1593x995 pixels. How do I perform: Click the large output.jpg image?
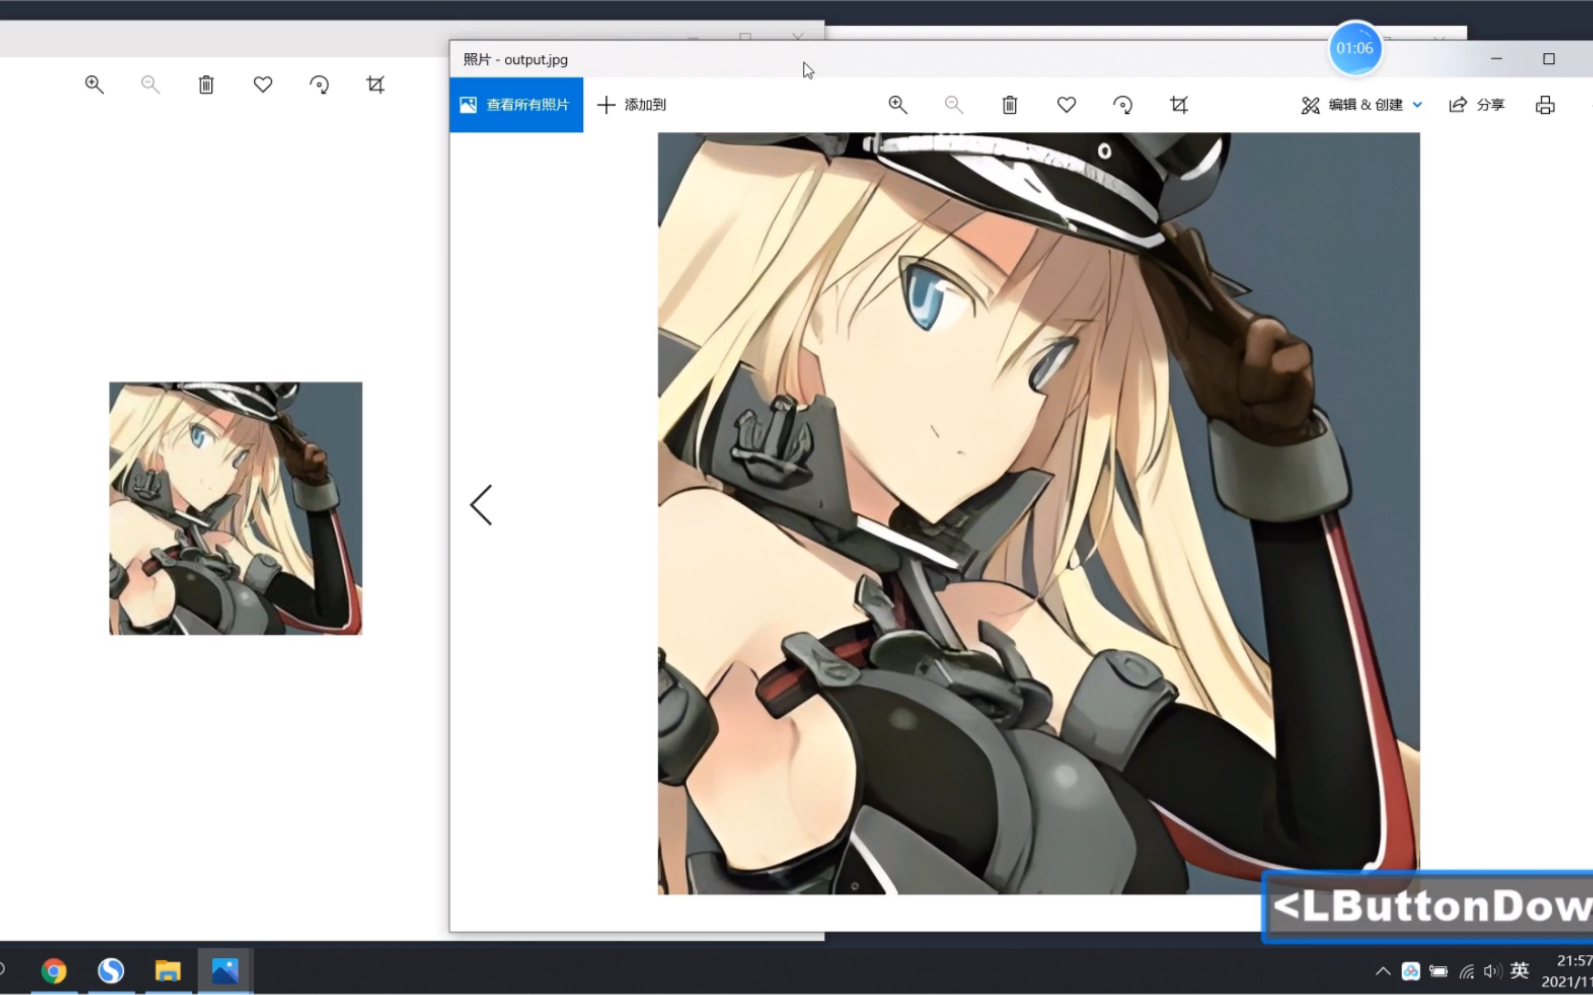tap(1039, 513)
